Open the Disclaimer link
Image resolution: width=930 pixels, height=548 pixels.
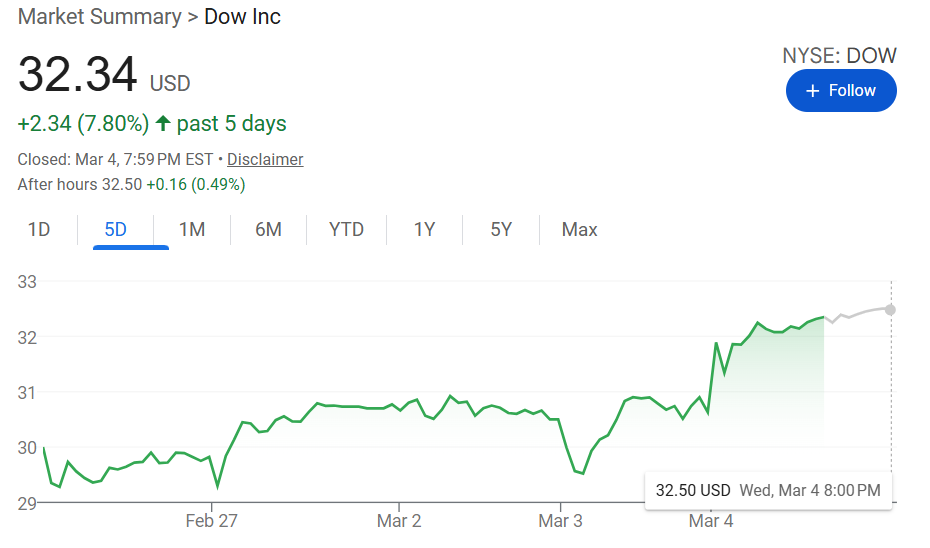pyautogui.click(x=265, y=159)
